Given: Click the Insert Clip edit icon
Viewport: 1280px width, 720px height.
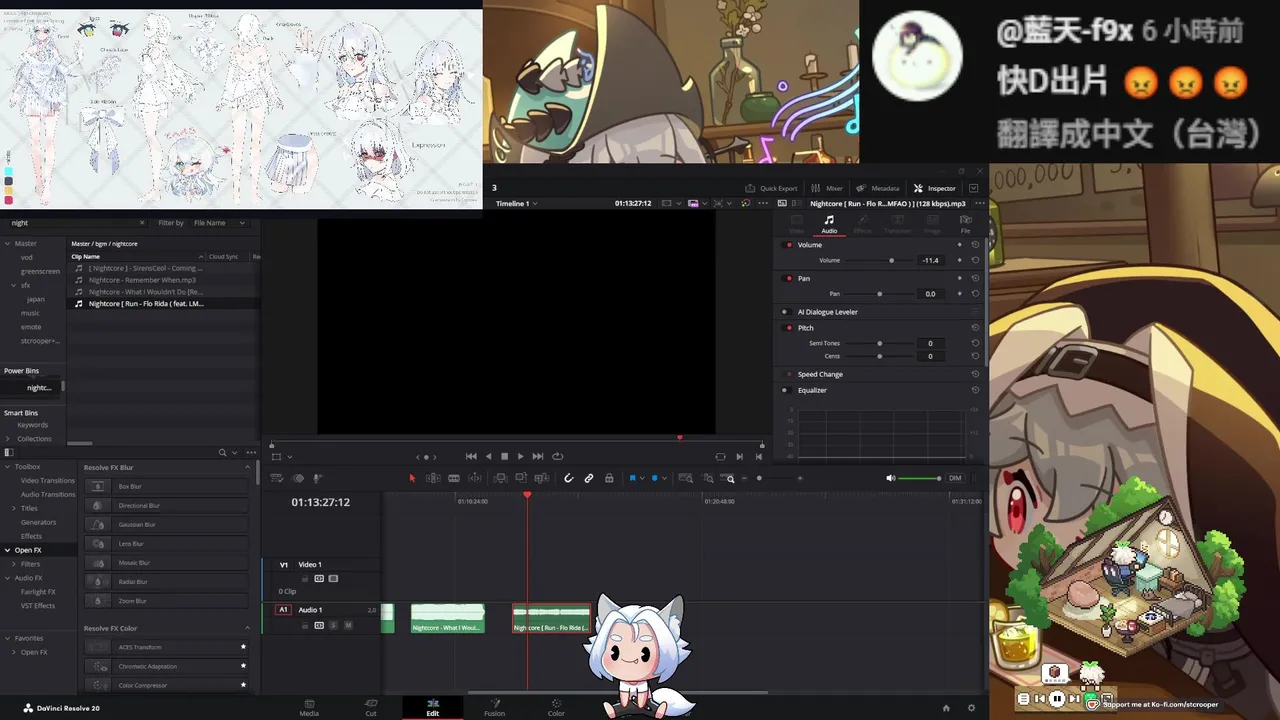Looking at the screenshot, I should tap(501, 478).
